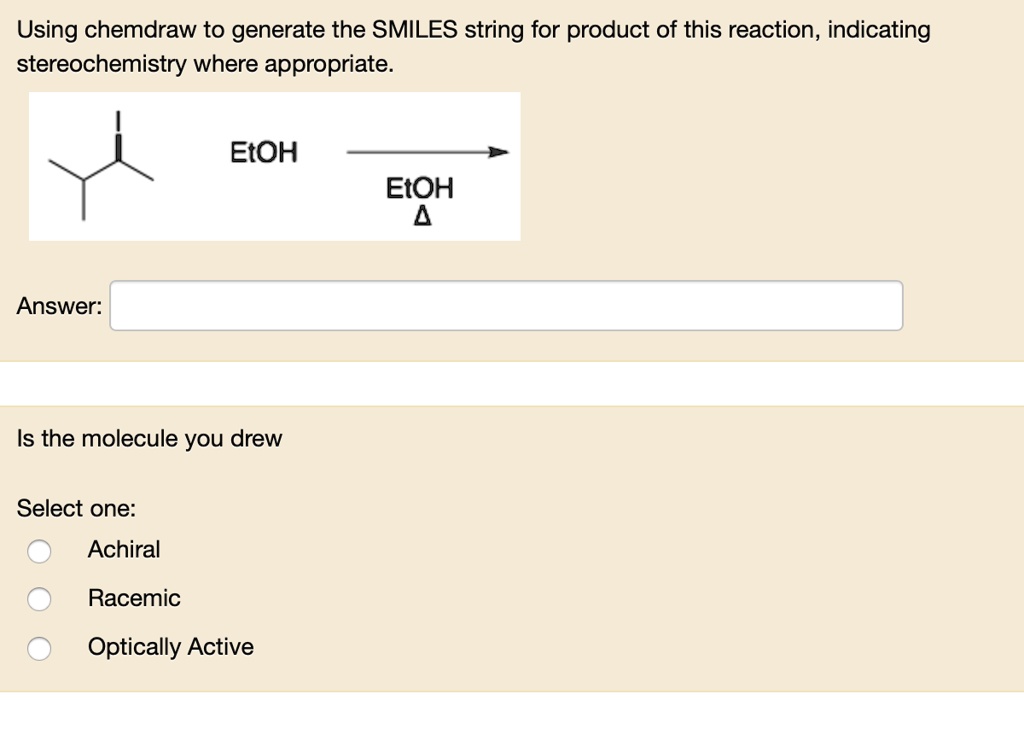Click the Achiral option label text

coord(125,549)
